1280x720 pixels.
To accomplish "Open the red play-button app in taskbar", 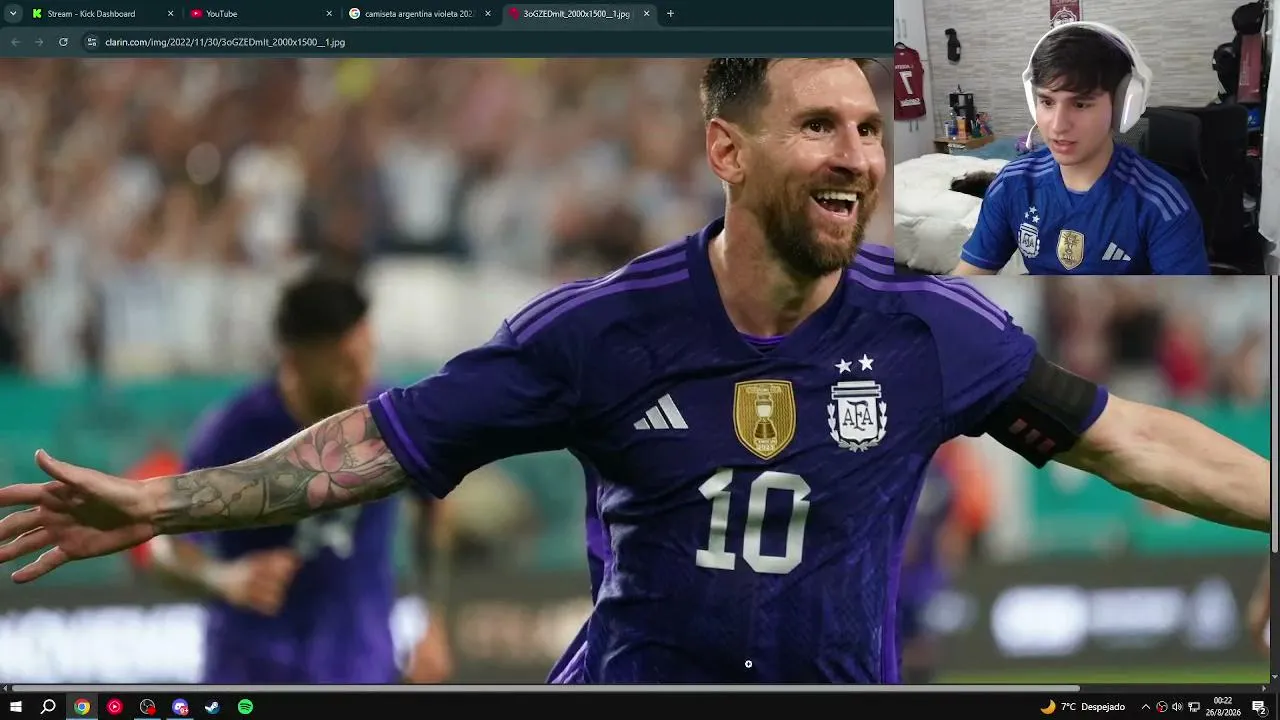I will click(x=115, y=707).
